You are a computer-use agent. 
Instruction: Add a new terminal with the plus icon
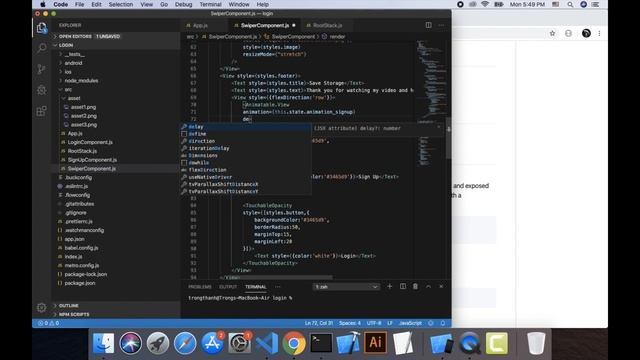coord(389,287)
